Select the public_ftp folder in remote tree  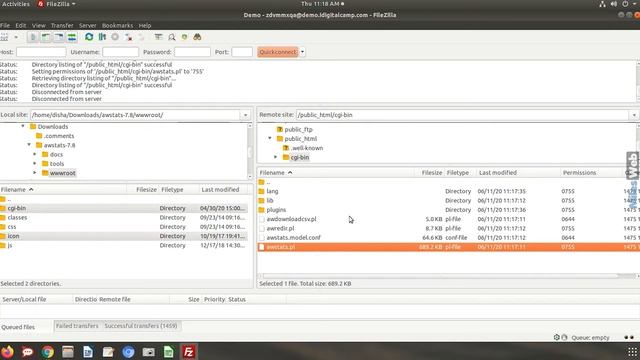[x=298, y=129]
